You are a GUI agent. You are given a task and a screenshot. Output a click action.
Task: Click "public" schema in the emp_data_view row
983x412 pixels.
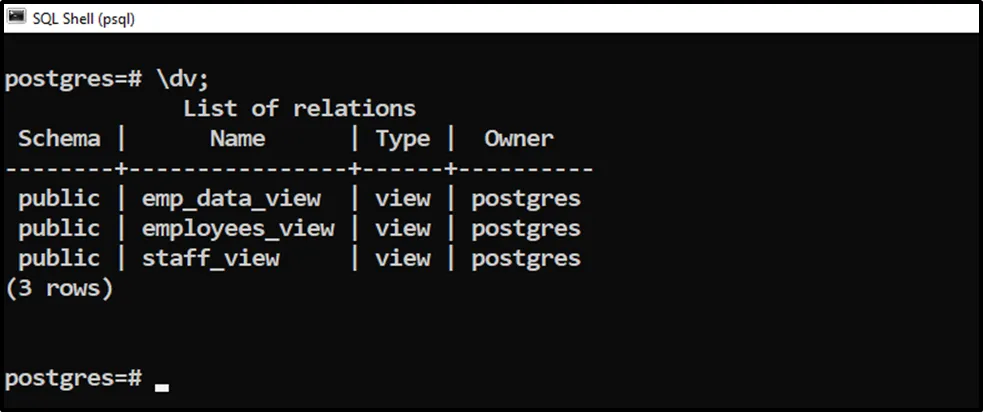tap(59, 199)
